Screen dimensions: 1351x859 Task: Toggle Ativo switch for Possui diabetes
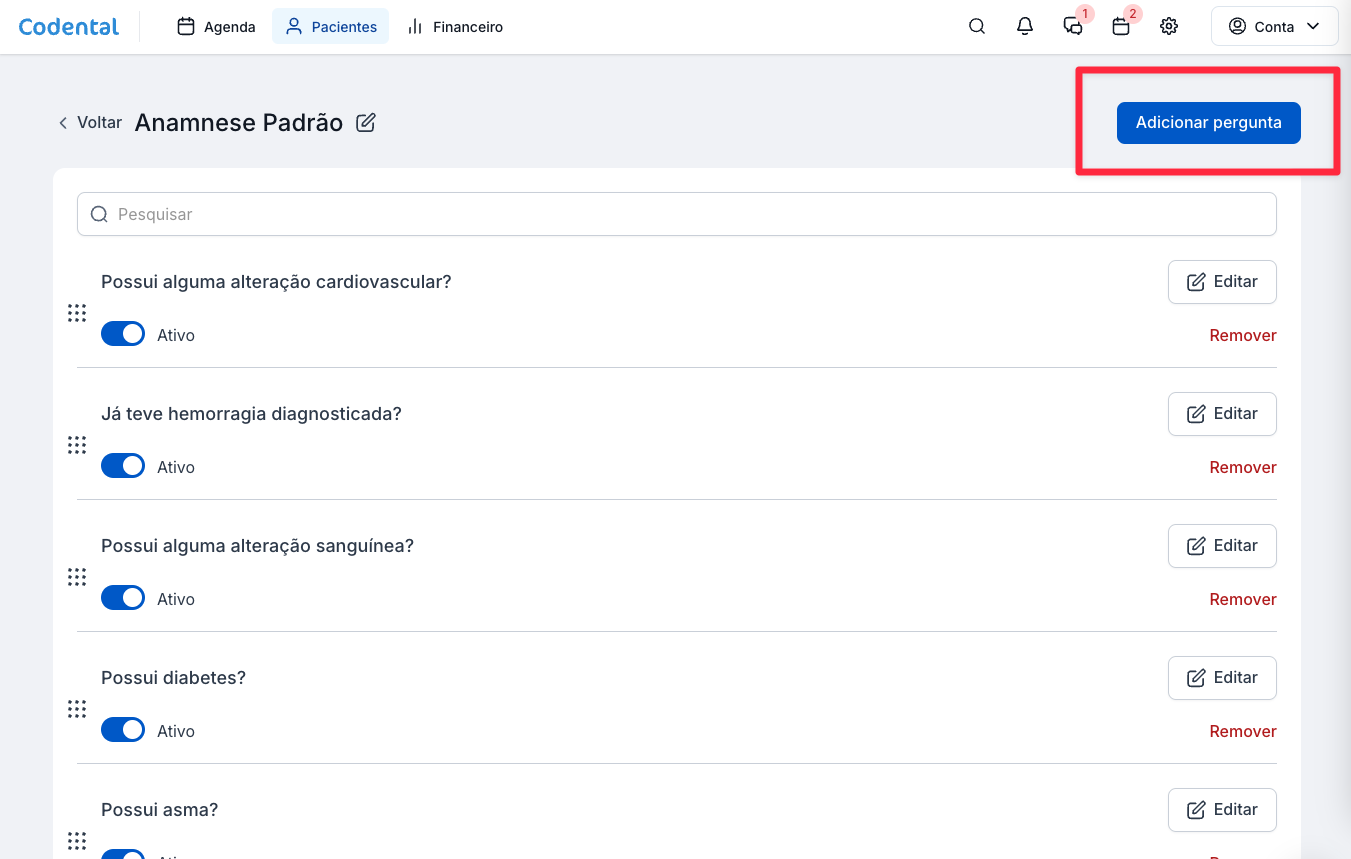point(123,731)
